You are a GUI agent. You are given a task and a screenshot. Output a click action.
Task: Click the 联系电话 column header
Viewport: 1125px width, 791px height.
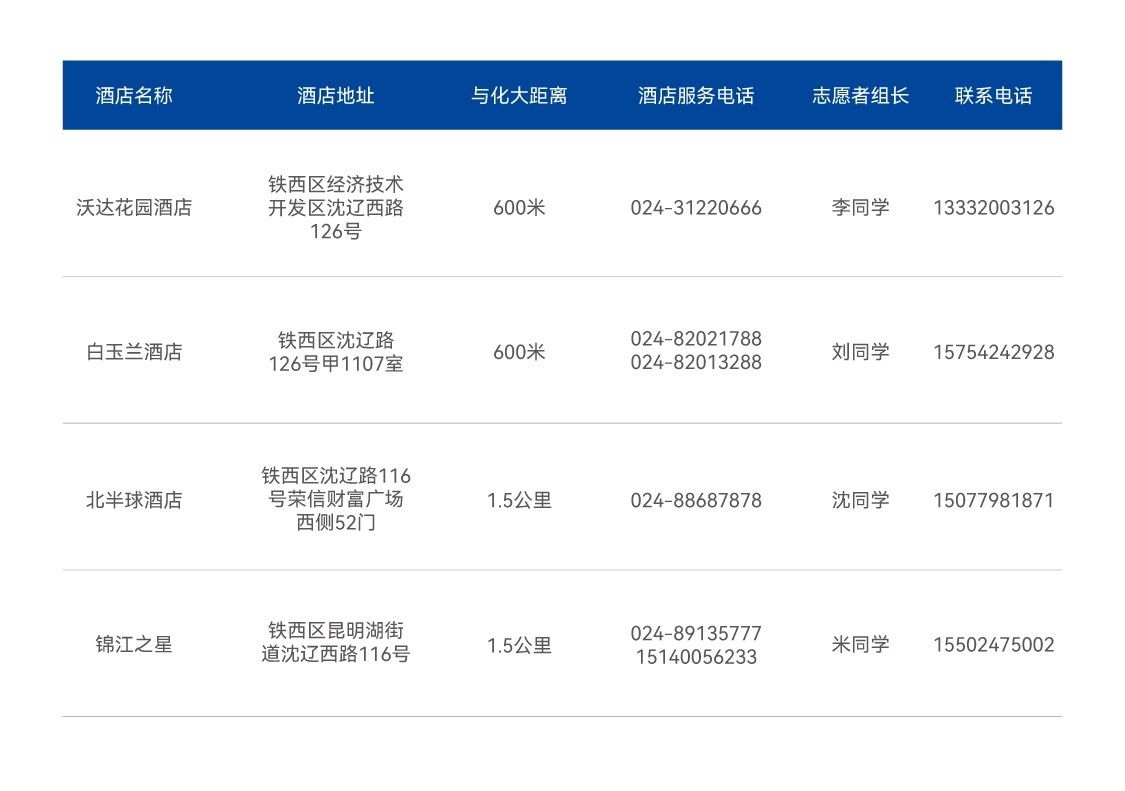point(993,96)
